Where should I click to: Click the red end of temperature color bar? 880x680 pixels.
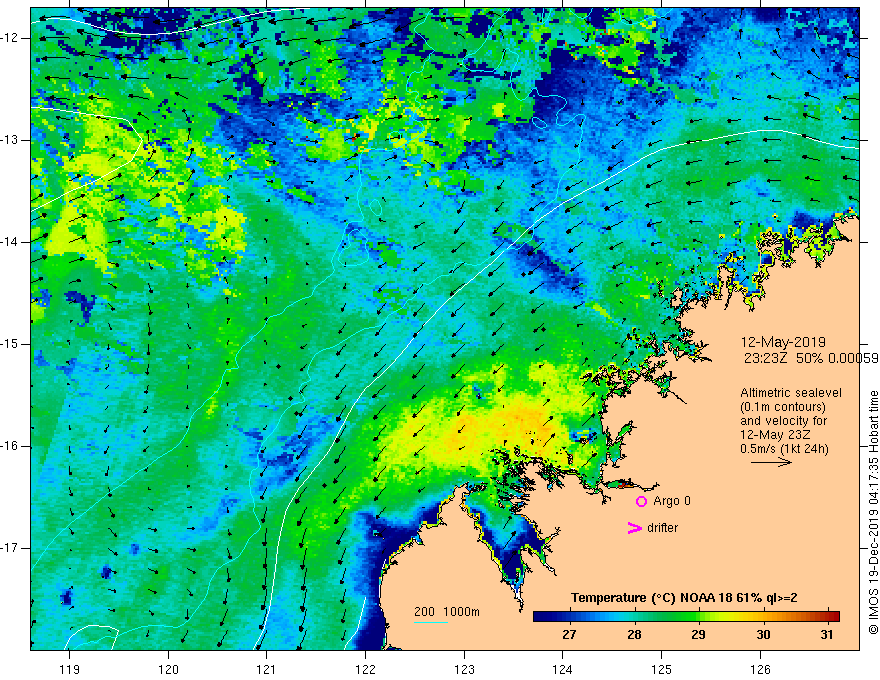pyautogui.click(x=835, y=616)
